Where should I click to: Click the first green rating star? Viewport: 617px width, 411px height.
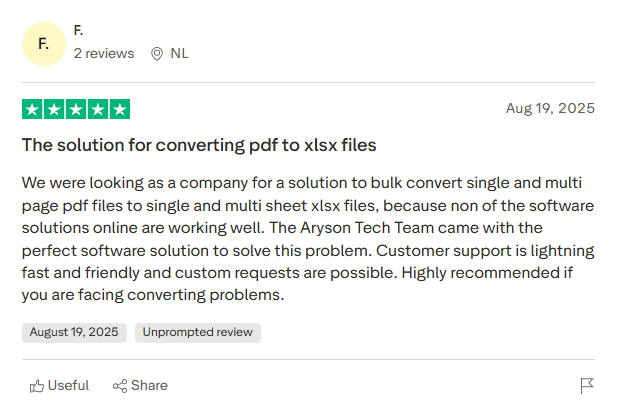32,109
